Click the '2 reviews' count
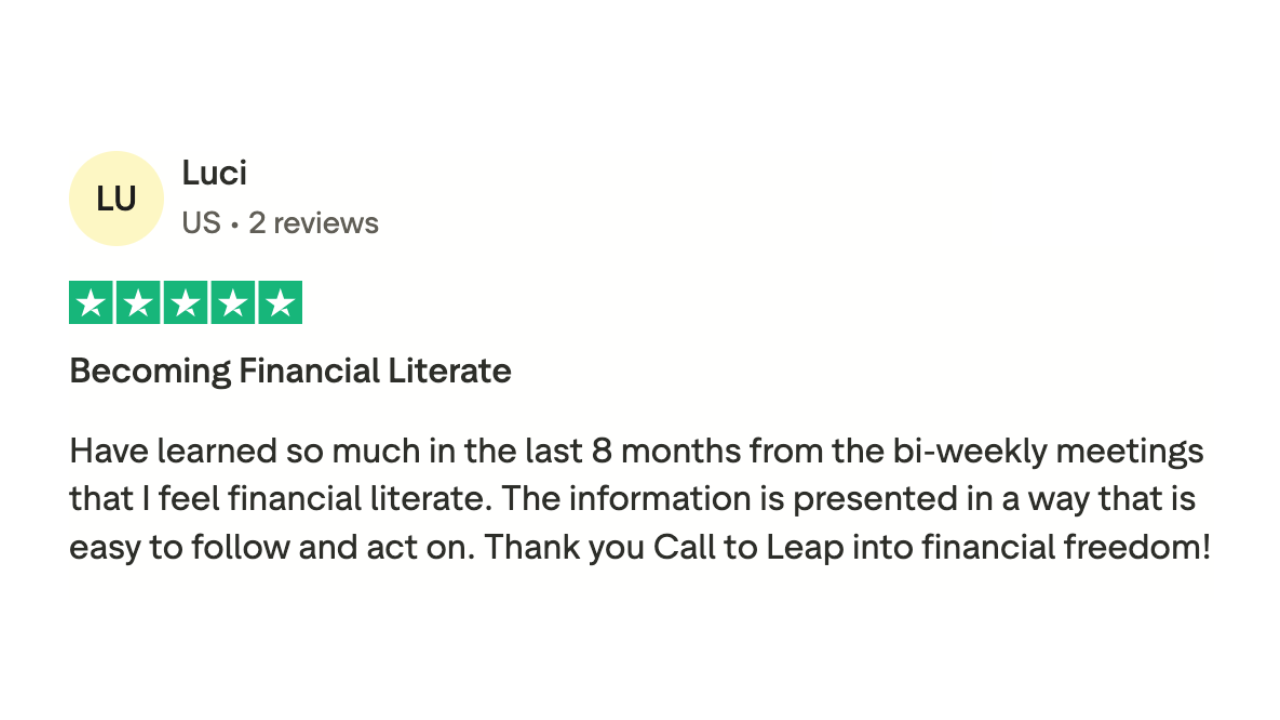The height and width of the screenshot is (720, 1280). pyautogui.click(x=313, y=222)
